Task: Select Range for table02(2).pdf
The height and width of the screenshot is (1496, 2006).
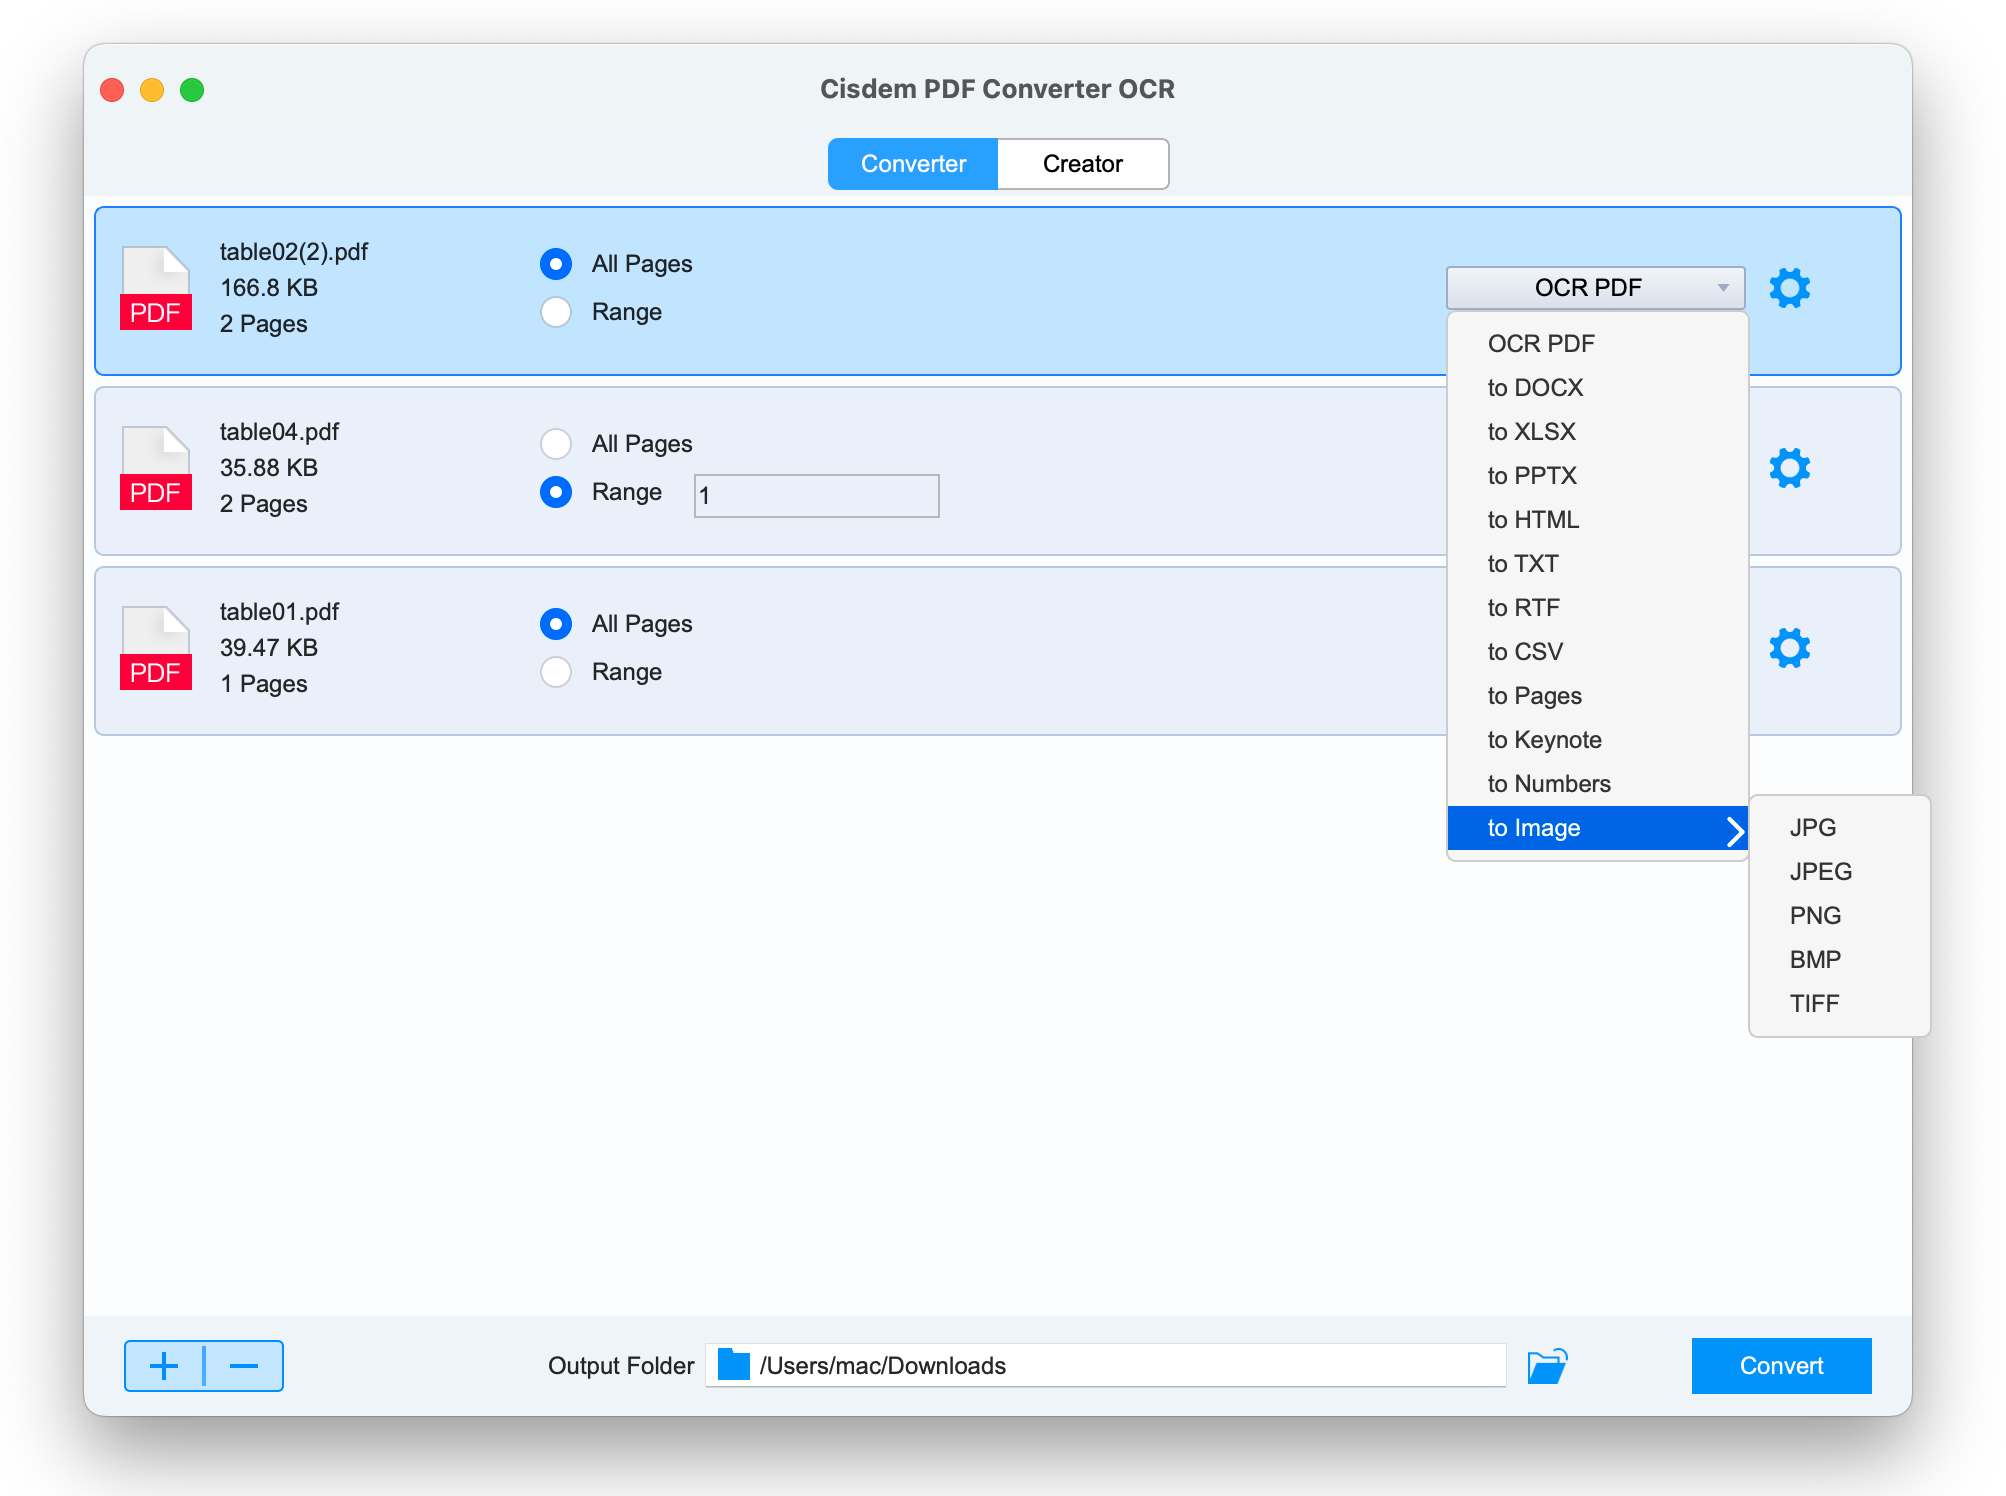Action: [556, 312]
